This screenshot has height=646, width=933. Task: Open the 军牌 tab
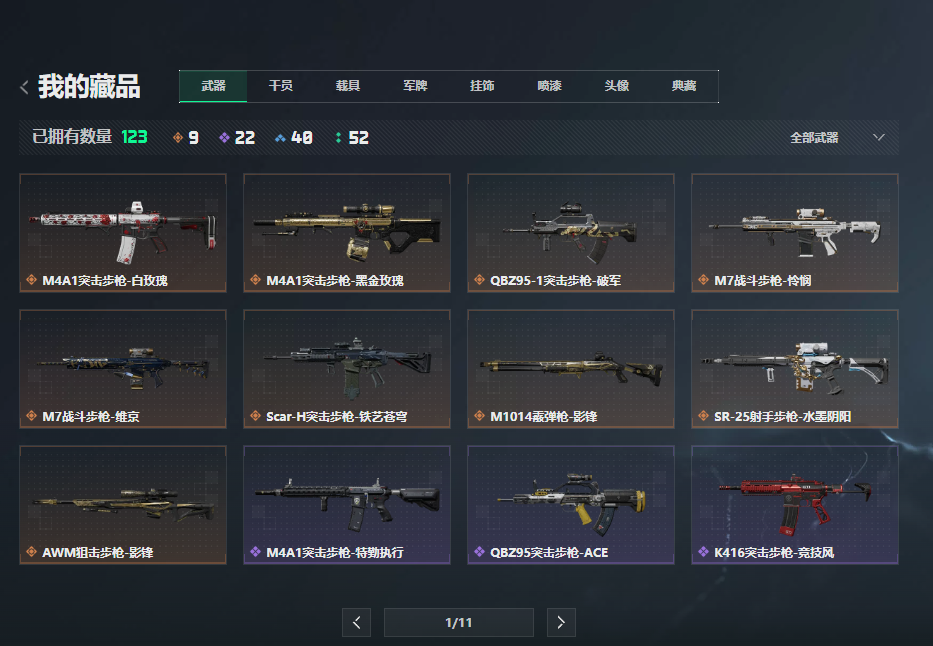coord(415,86)
